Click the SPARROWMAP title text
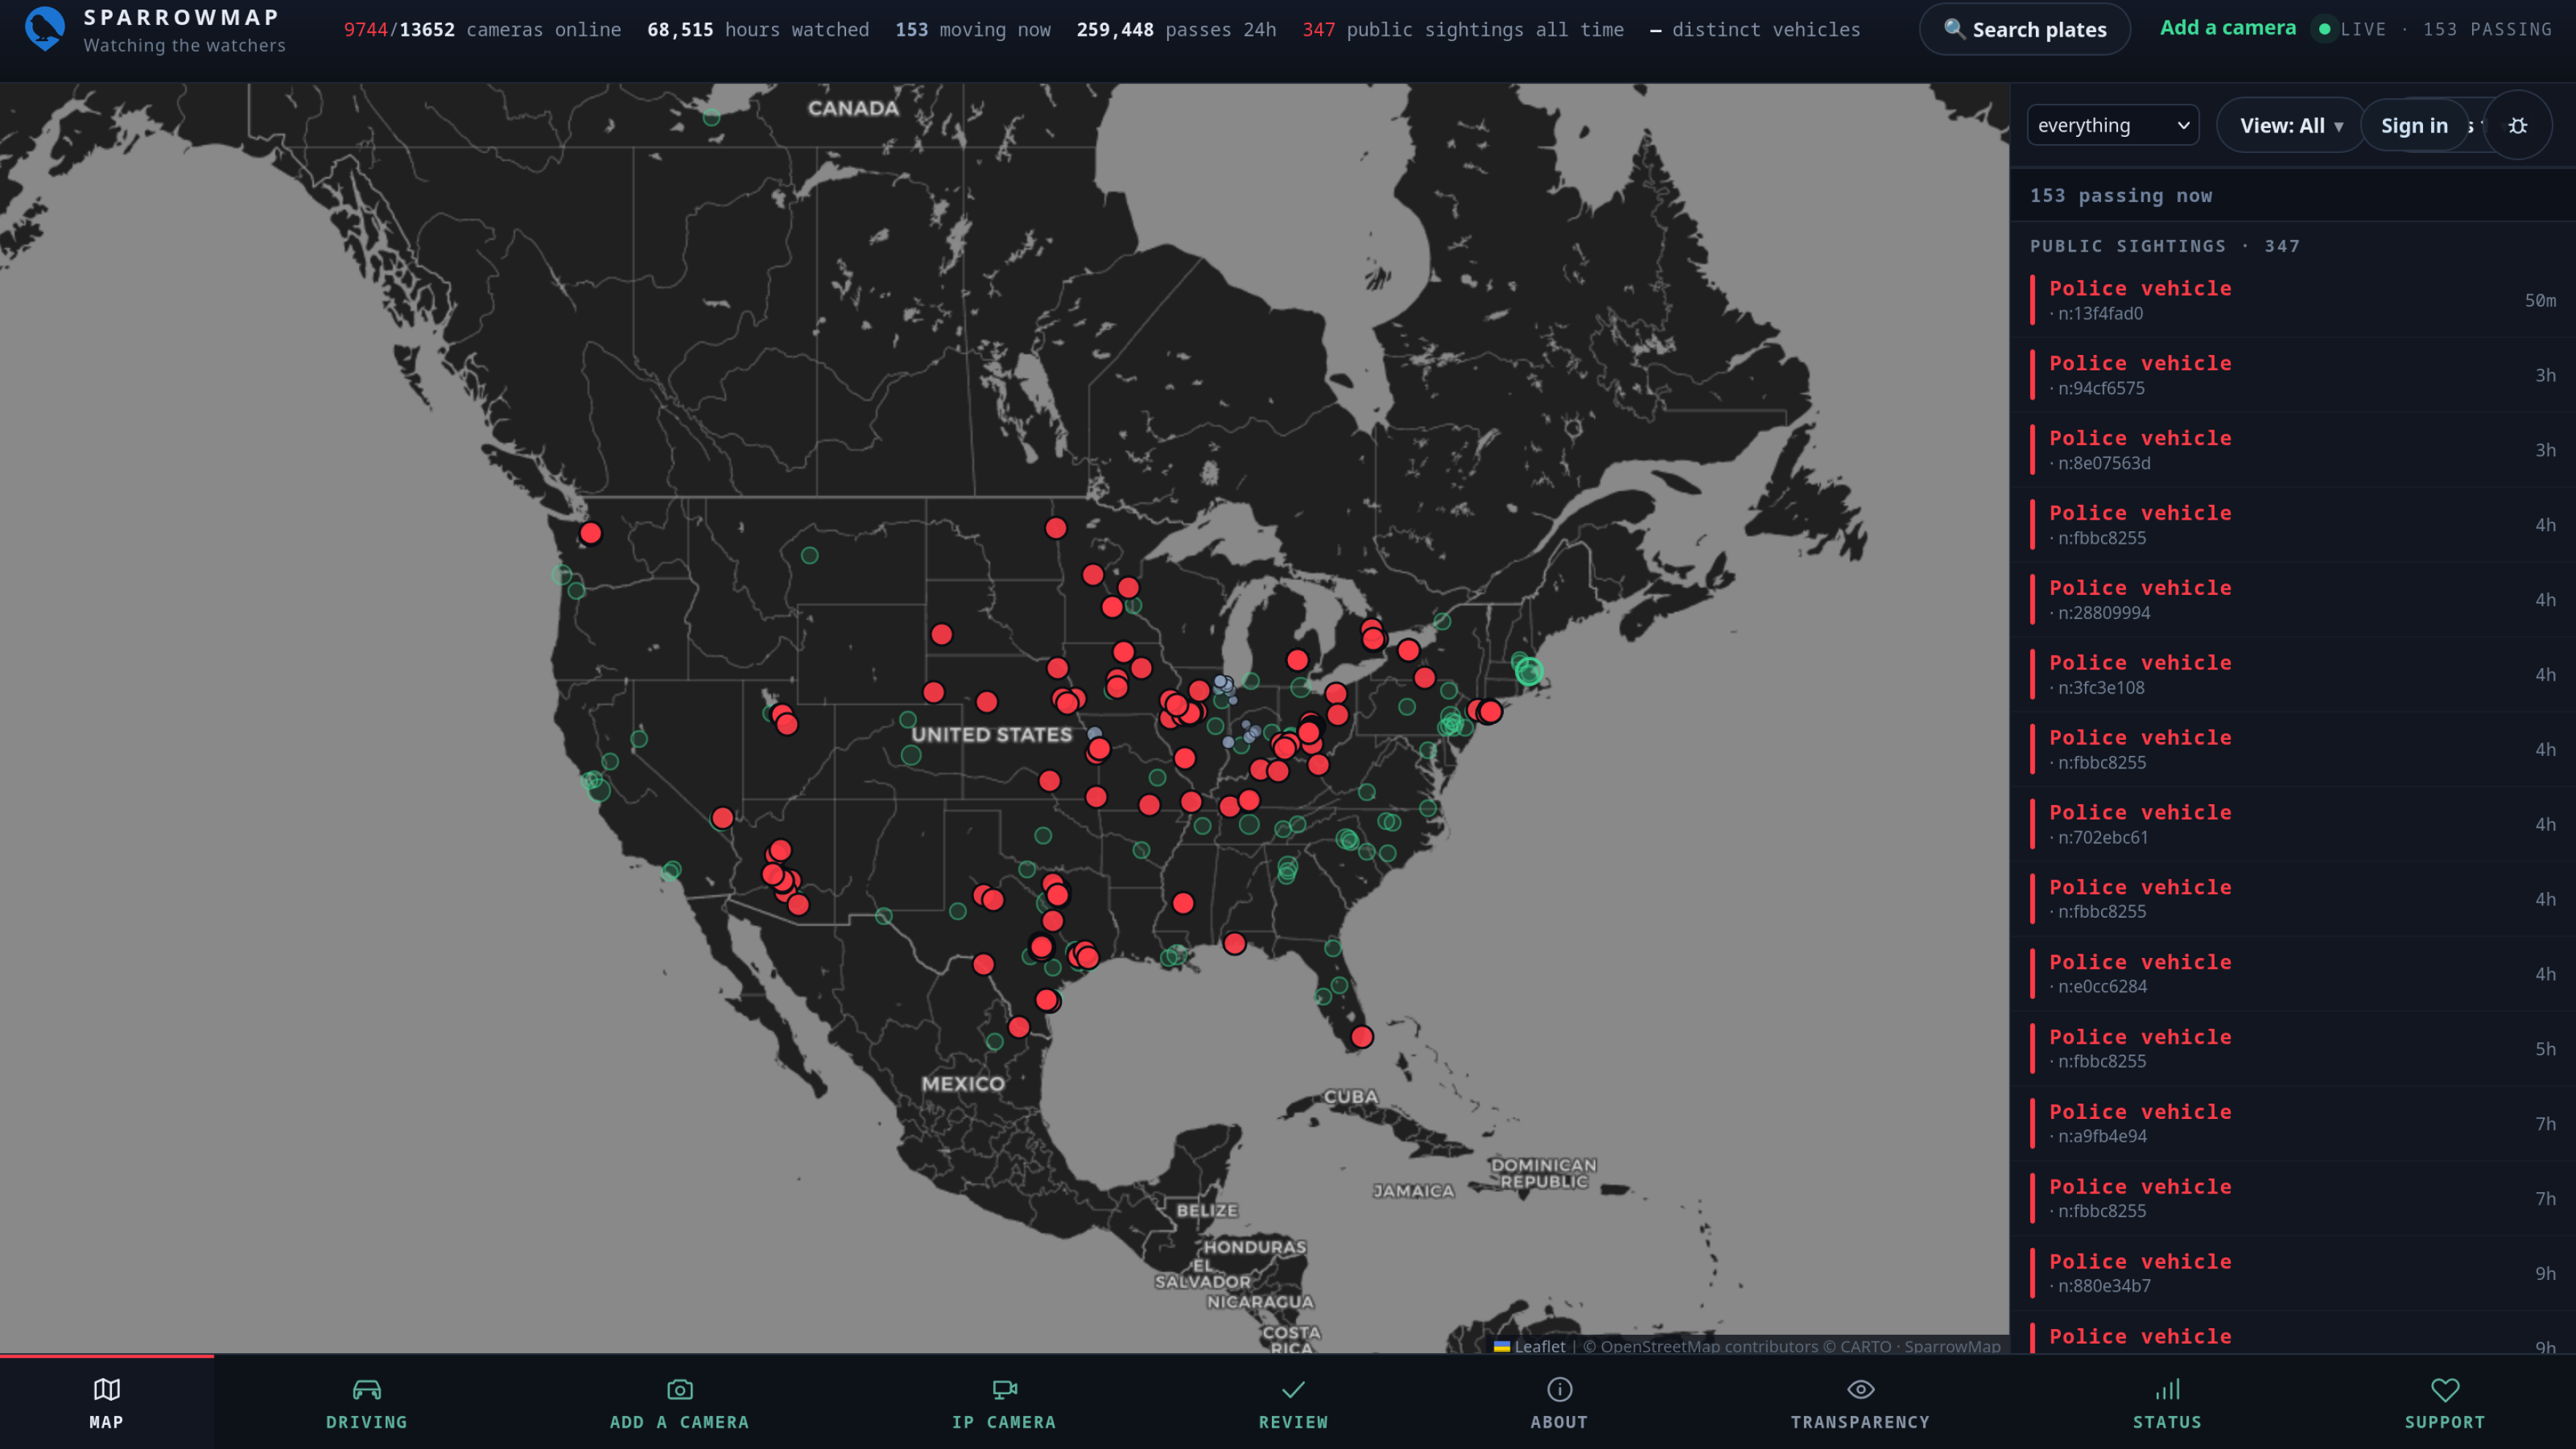 (x=182, y=17)
